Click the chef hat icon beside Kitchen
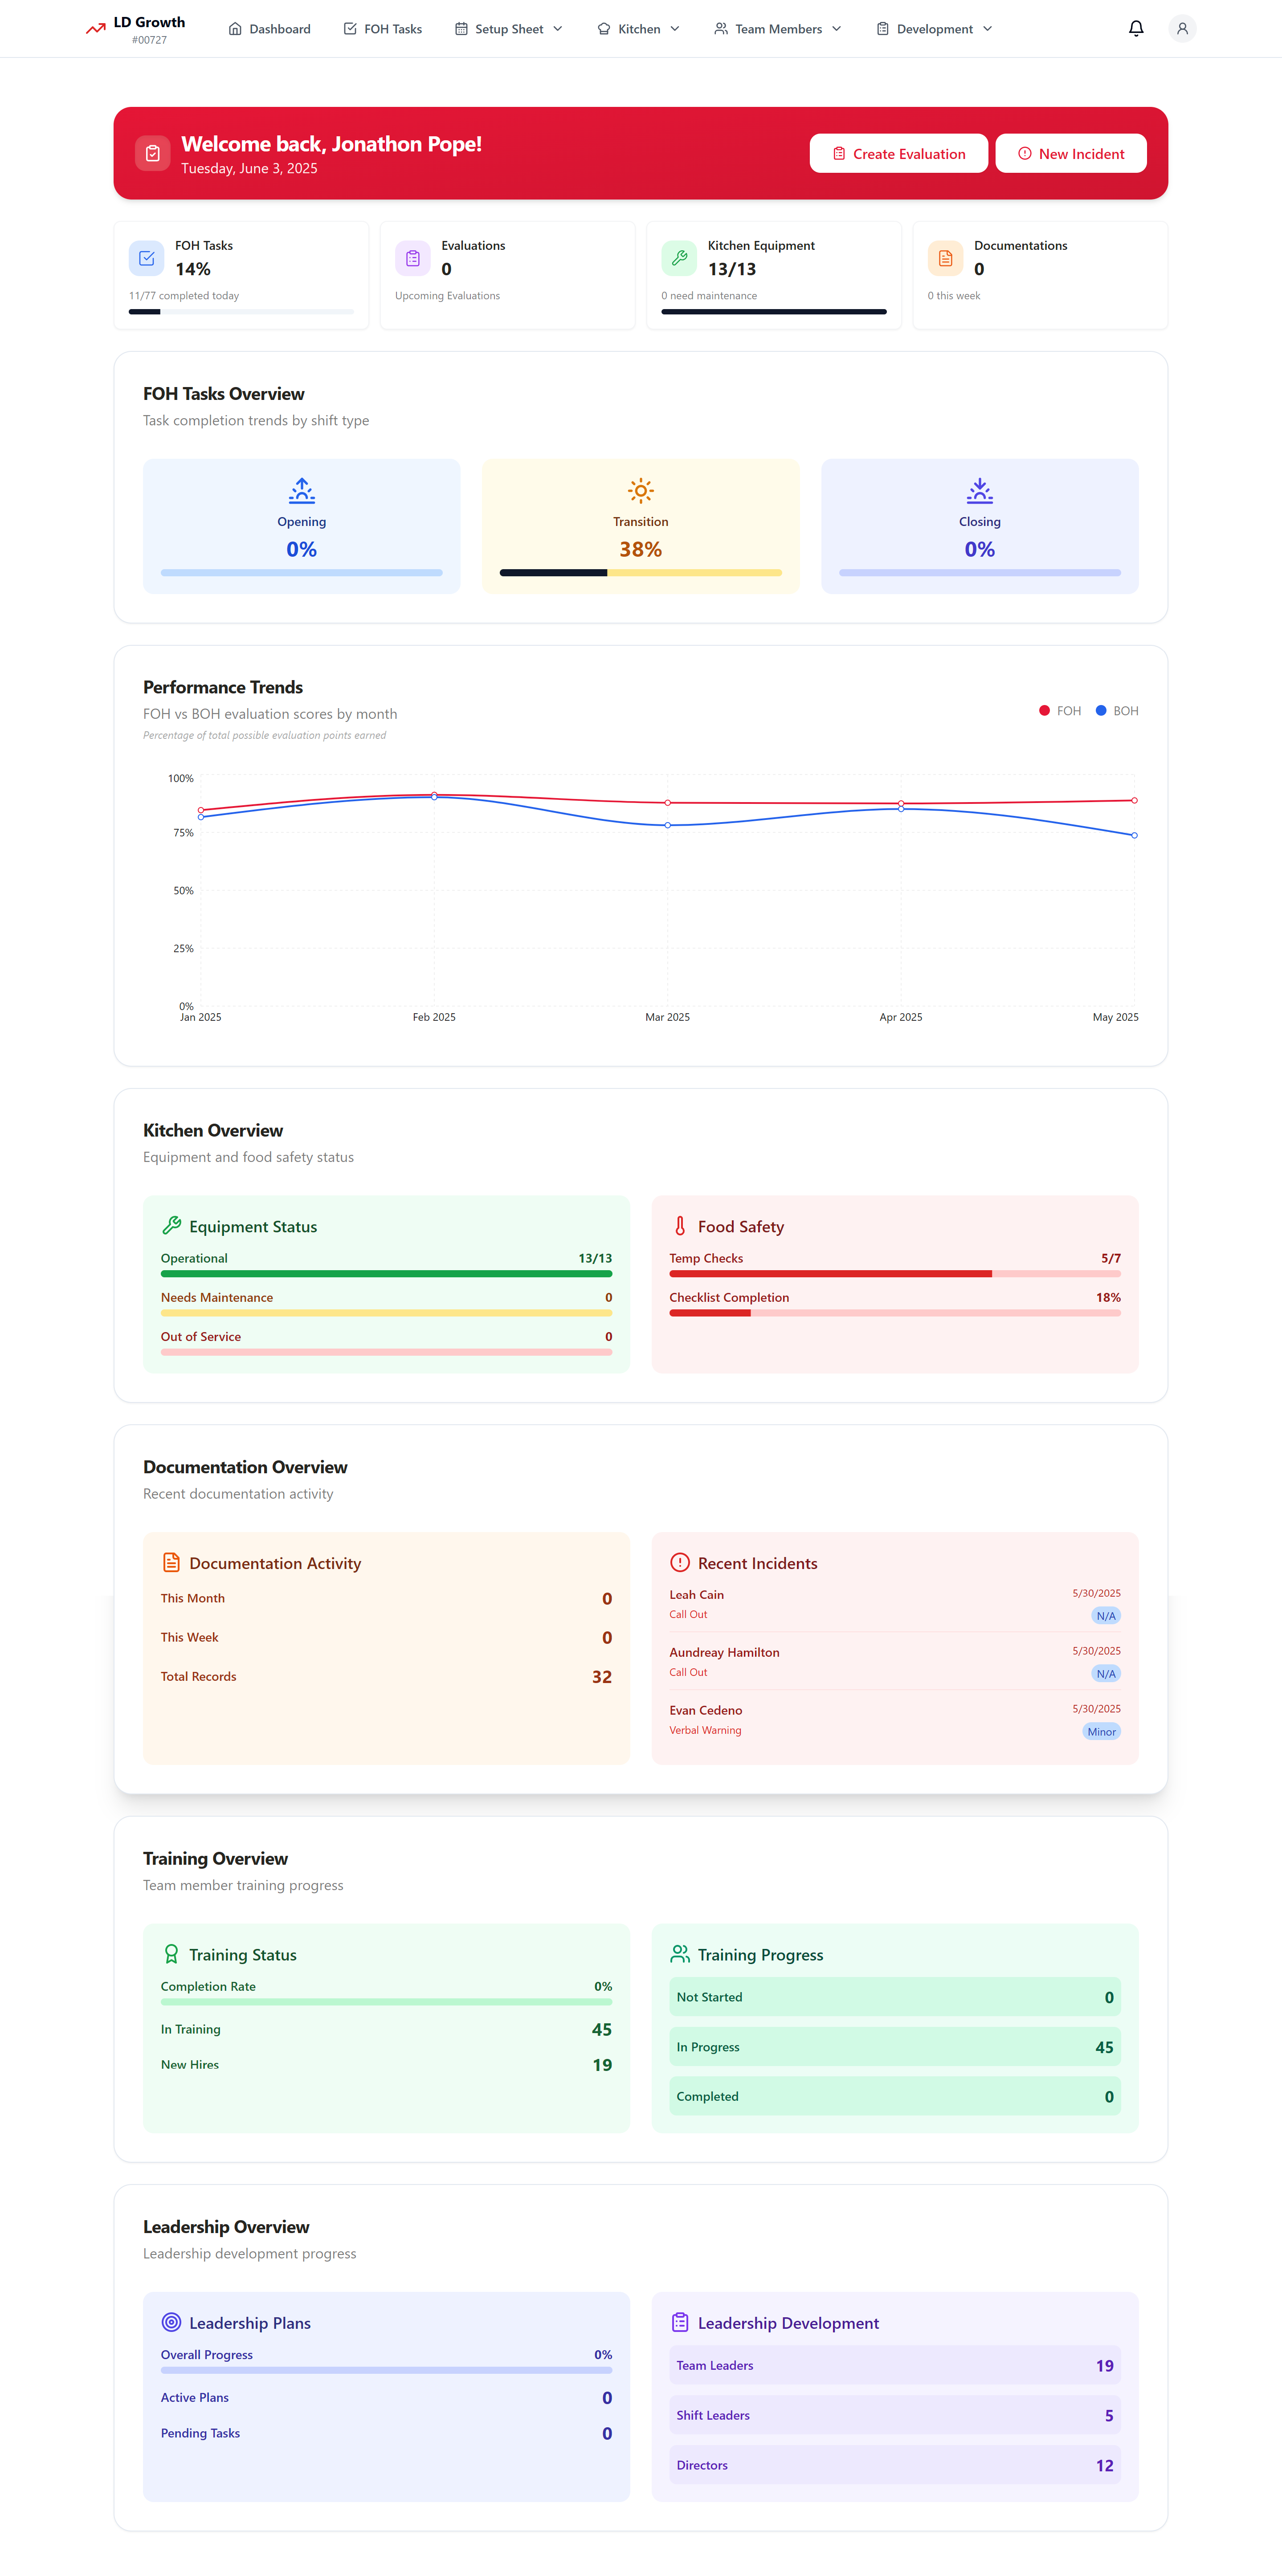The width and height of the screenshot is (1282, 2576). (x=604, y=29)
